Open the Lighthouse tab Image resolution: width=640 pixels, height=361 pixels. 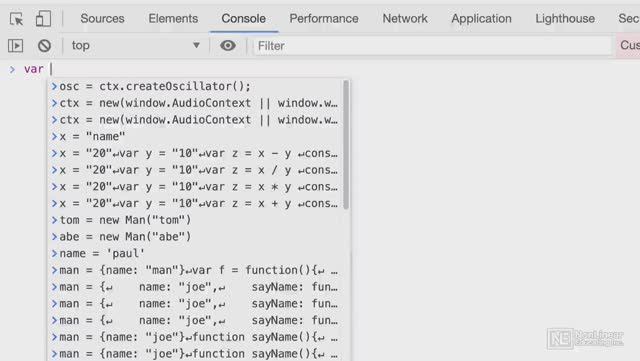pos(565,18)
